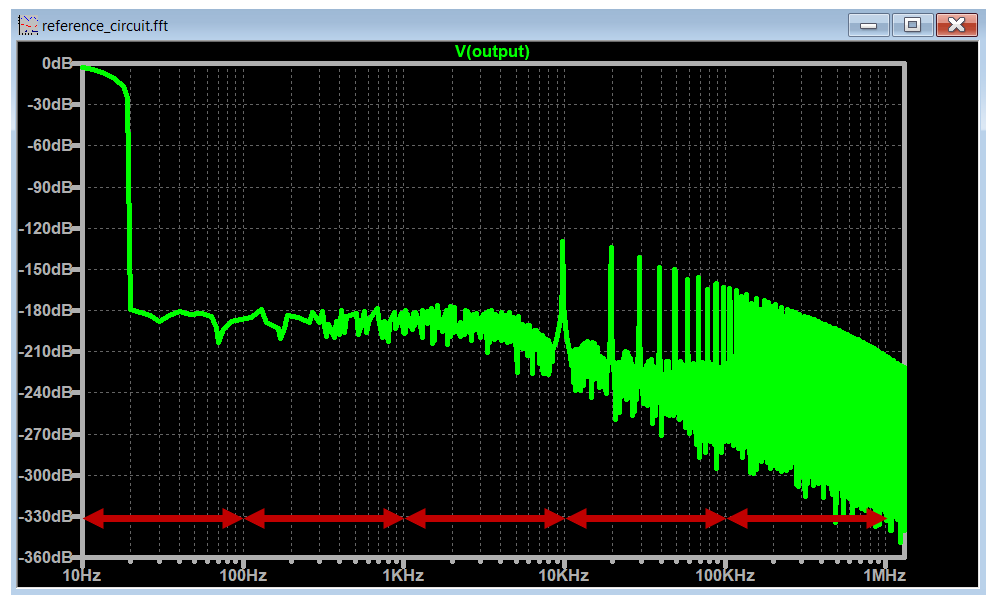
Task: Click the reference_circuit.fft title text
Action: click(x=104, y=25)
